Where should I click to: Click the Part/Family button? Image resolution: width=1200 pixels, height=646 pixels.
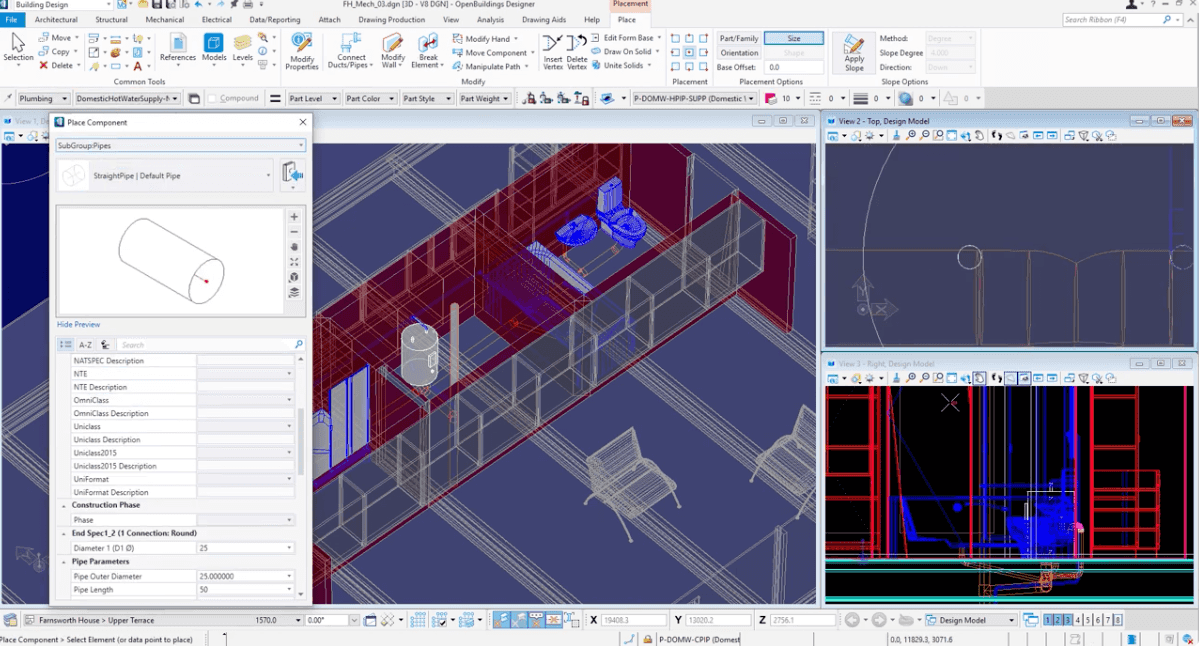pyautogui.click(x=739, y=38)
